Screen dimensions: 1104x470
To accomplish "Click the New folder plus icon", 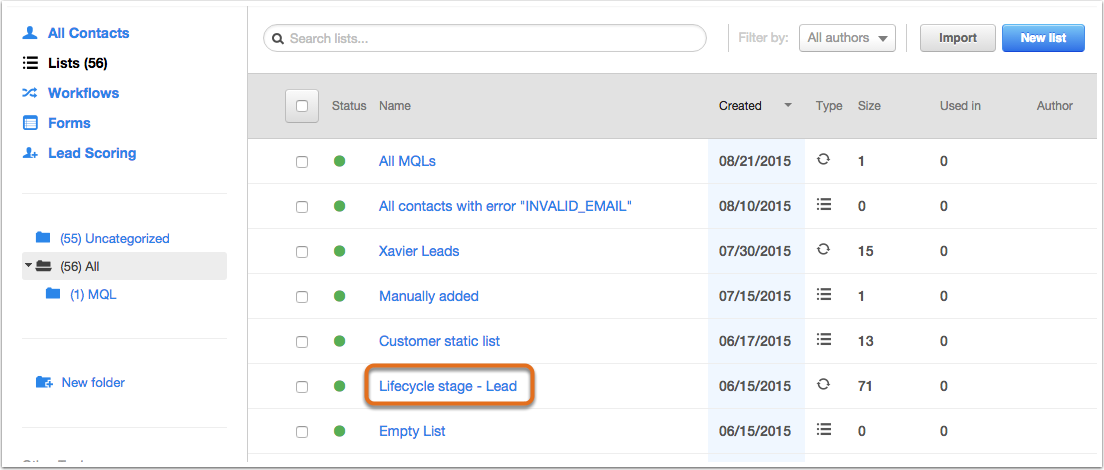I will tap(44, 383).
